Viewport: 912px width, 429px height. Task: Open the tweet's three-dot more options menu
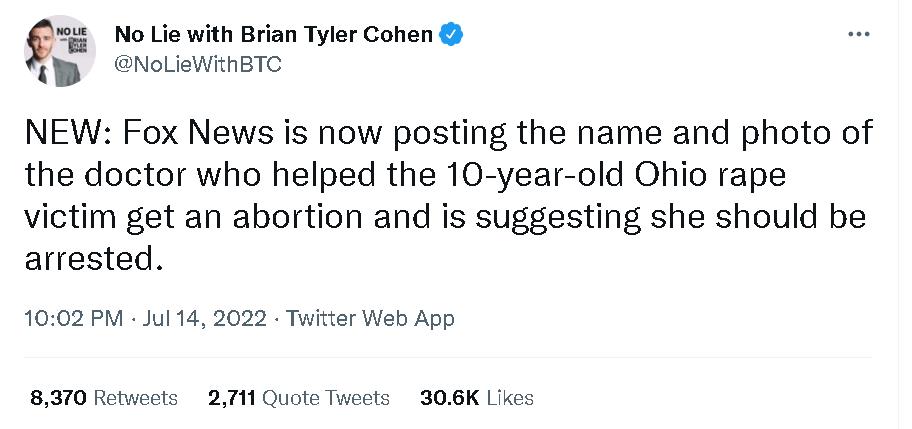tap(858, 34)
